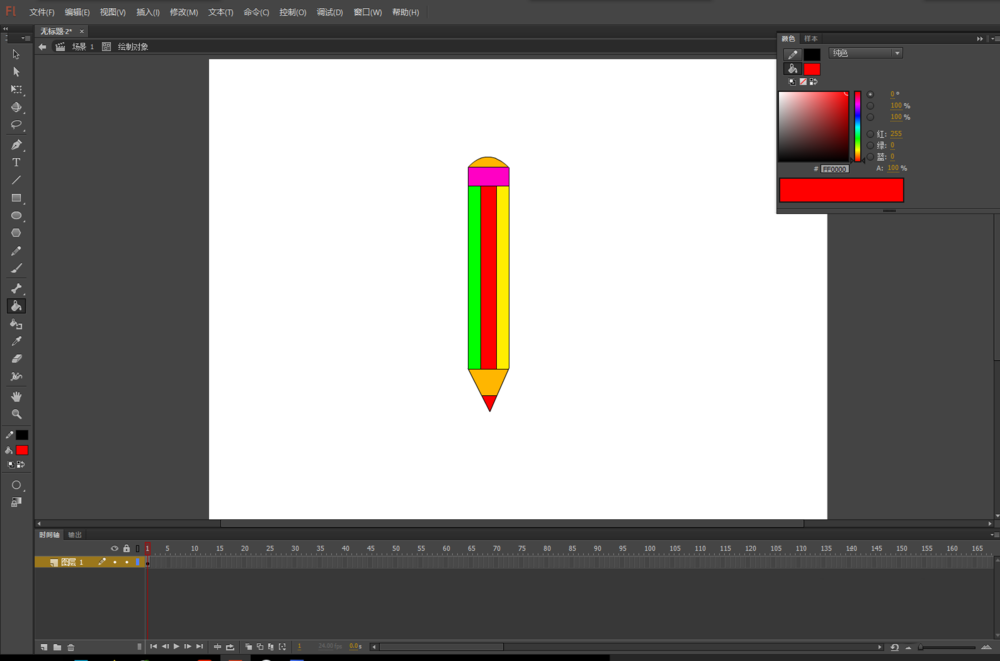Image resolution: width=1000 pixels, height=661 pixels.
Task: Select the Oval tool
Action: [x=16, y=216]
